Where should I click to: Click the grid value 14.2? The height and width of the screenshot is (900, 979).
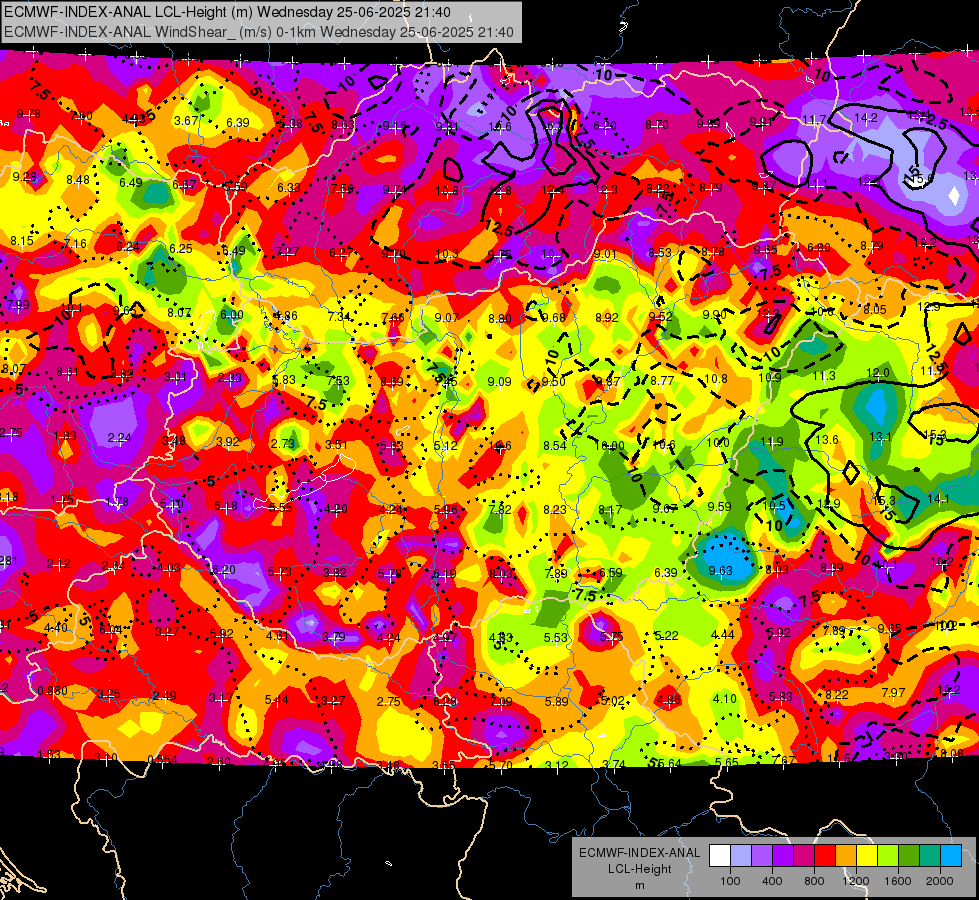(865, 117)
